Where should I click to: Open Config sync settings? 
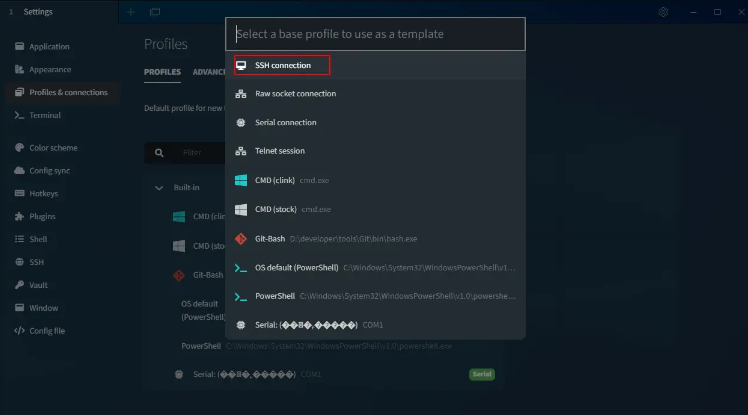62,170
